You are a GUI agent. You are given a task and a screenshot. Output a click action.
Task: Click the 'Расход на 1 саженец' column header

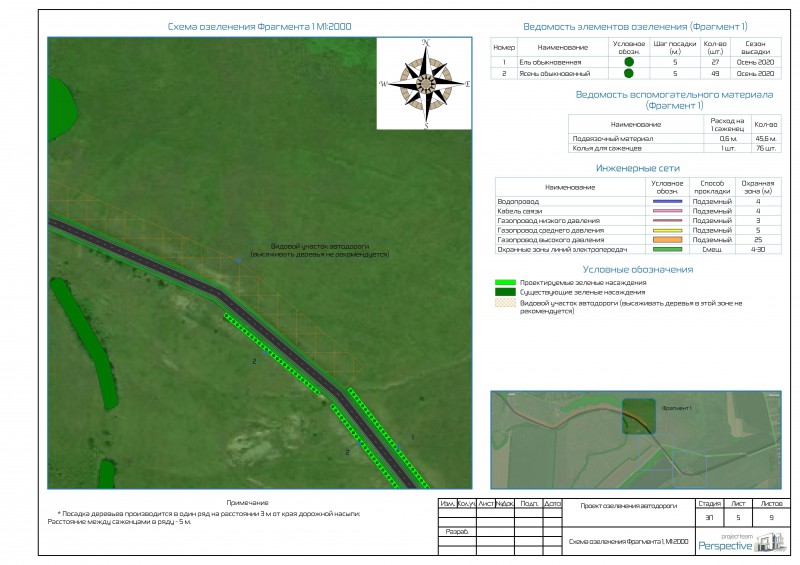[727, 125]
